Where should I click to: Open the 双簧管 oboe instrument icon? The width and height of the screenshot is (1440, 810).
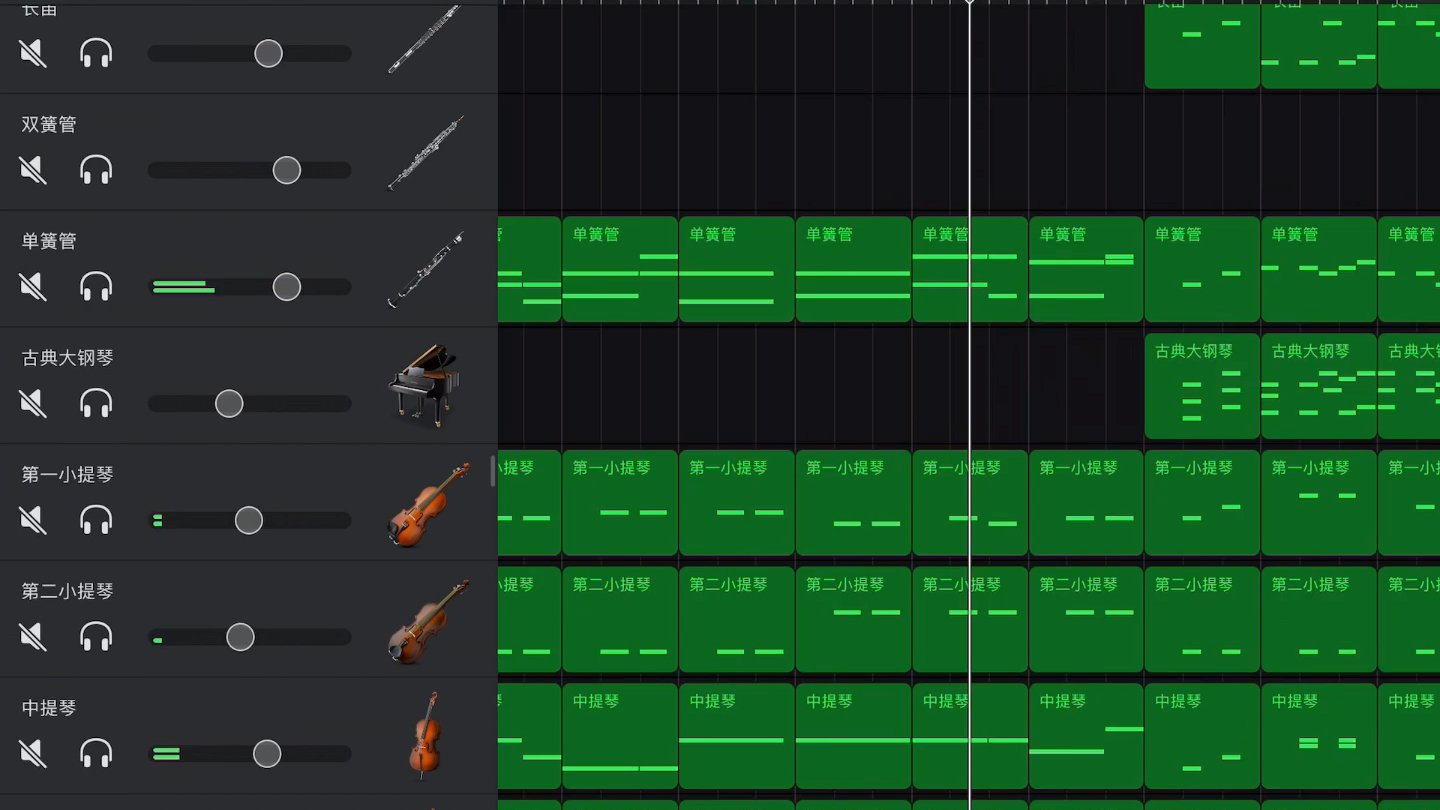tap(425, 153)
